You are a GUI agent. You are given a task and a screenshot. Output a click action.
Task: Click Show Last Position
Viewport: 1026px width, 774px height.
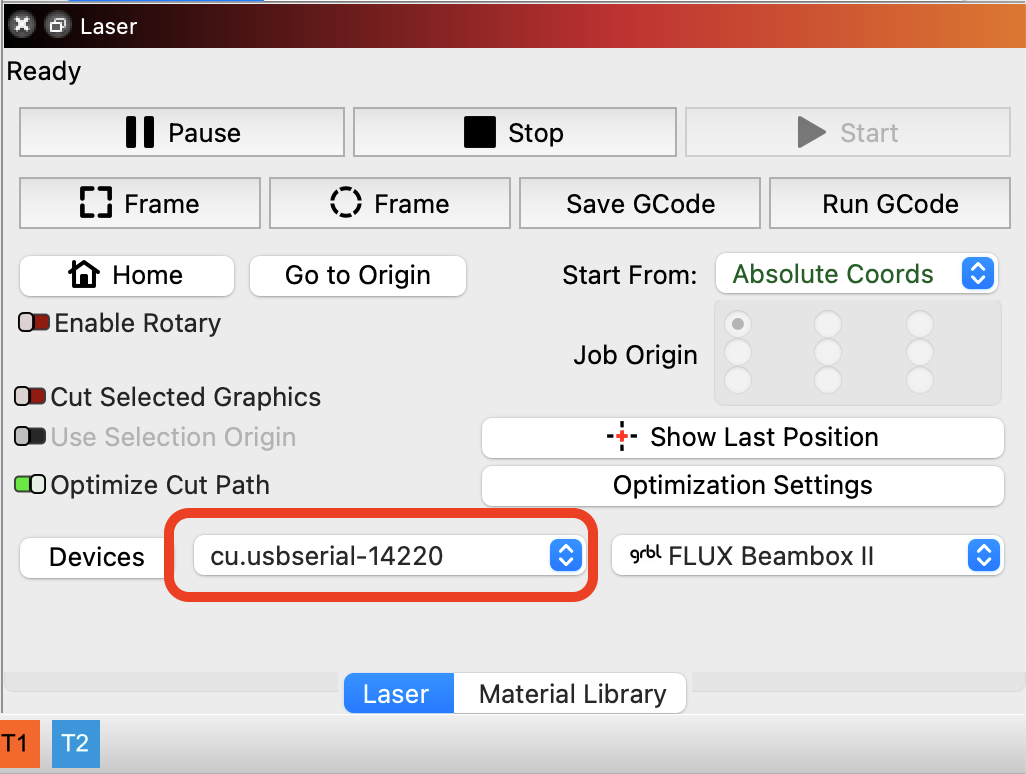coord(743,438)
